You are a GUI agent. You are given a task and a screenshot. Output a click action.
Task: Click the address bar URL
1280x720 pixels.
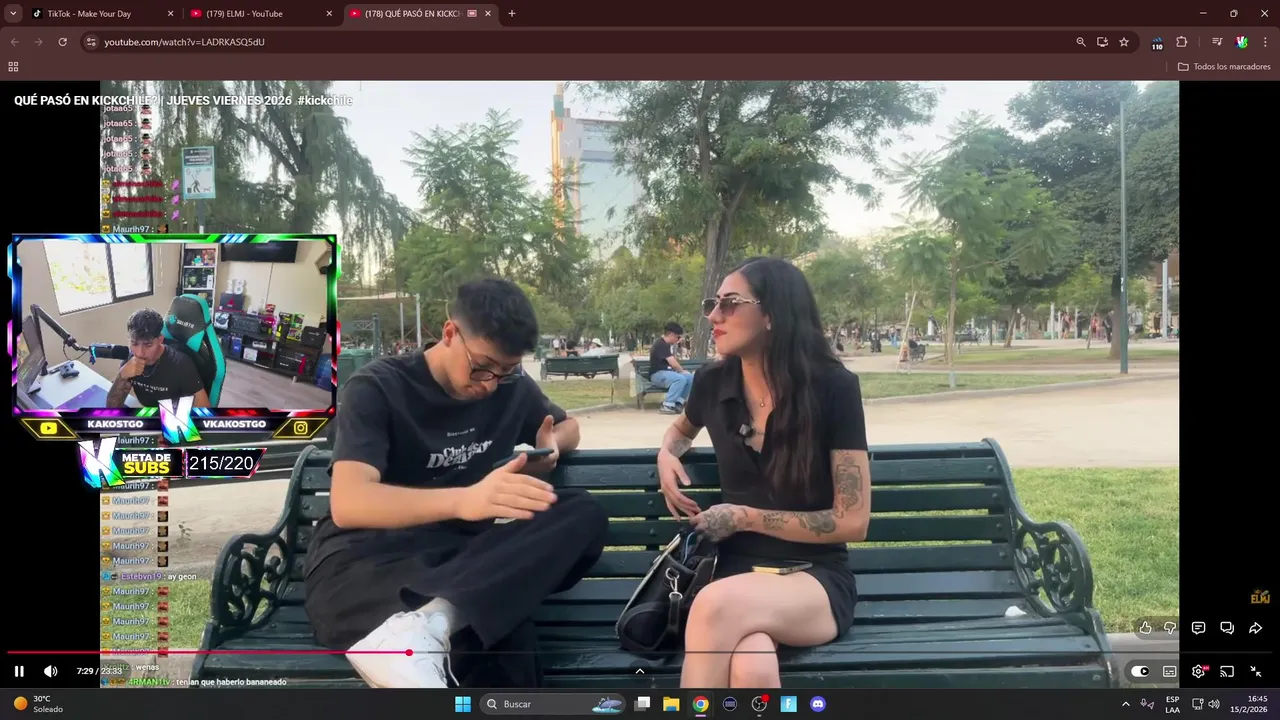click(x=184, y=42)
